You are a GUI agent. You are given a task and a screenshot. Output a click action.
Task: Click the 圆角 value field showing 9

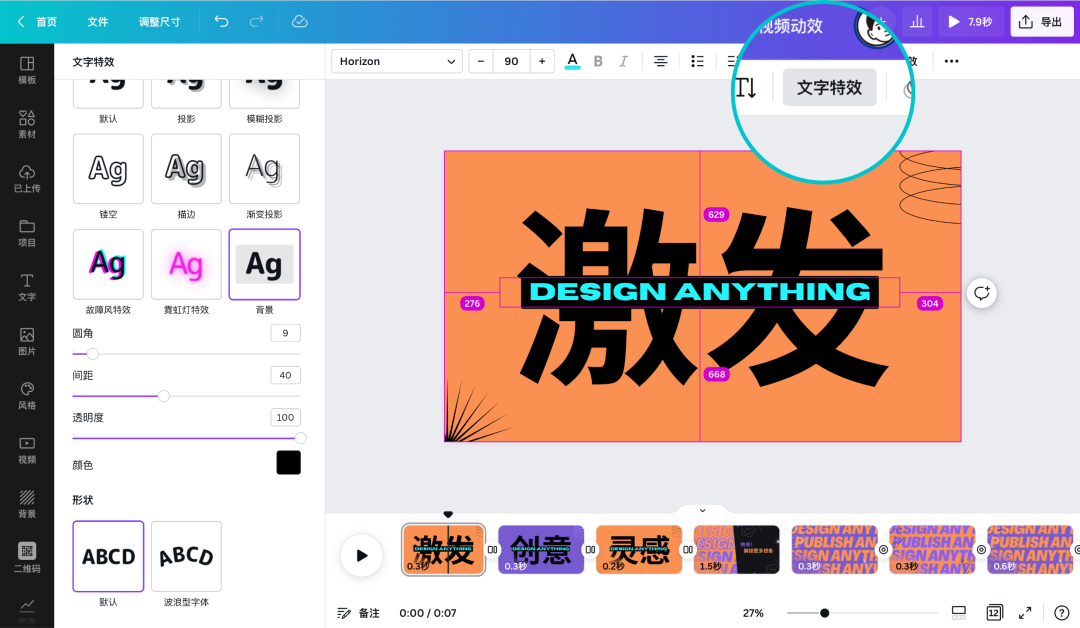click(x=285, y=333)
